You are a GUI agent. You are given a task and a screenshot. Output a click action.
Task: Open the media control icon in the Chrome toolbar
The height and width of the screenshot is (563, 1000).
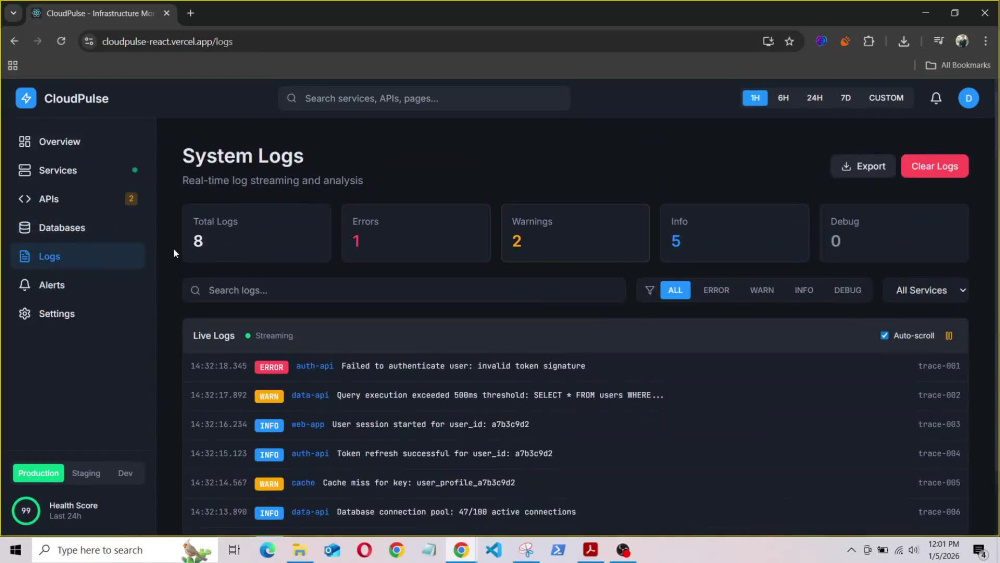(938, 41)
